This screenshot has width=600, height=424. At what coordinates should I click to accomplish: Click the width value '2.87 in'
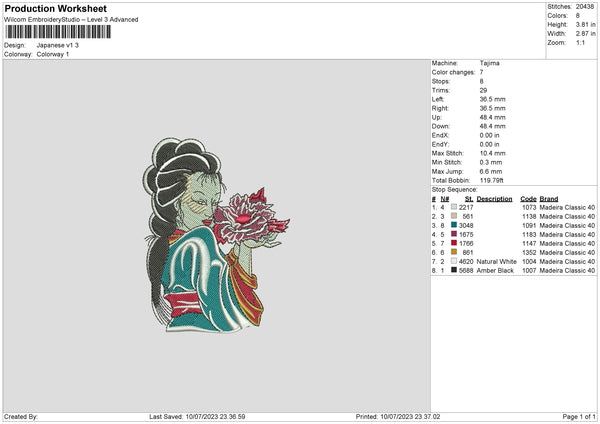(x=585, y=34)
